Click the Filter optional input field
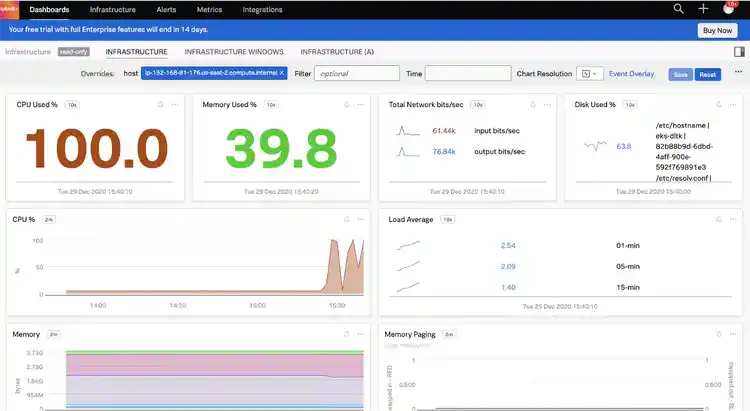The width and height of the screenshot is (750, 411). point(357,73)
